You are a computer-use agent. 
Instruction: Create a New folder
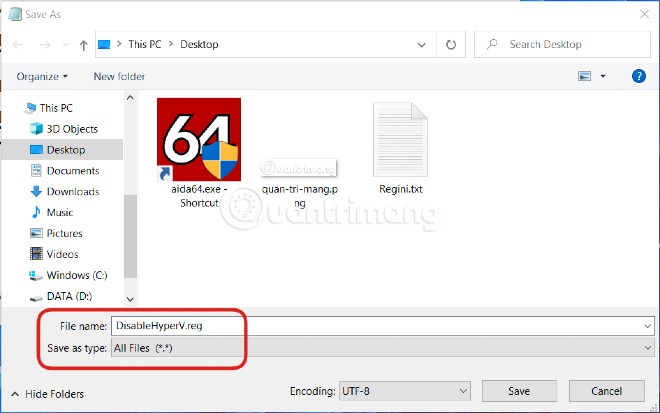pyautogui.click(x=119, y=77)
